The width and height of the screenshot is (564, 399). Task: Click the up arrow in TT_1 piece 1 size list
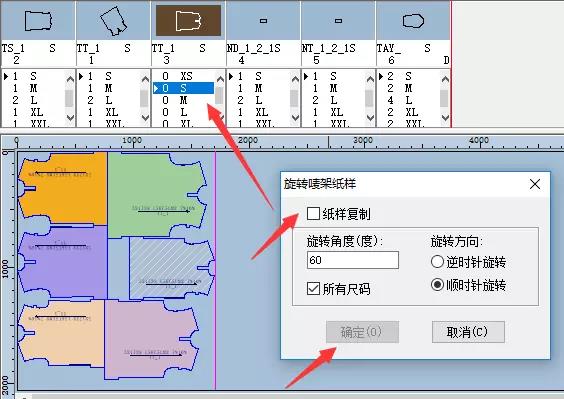[x=145, y=79]
